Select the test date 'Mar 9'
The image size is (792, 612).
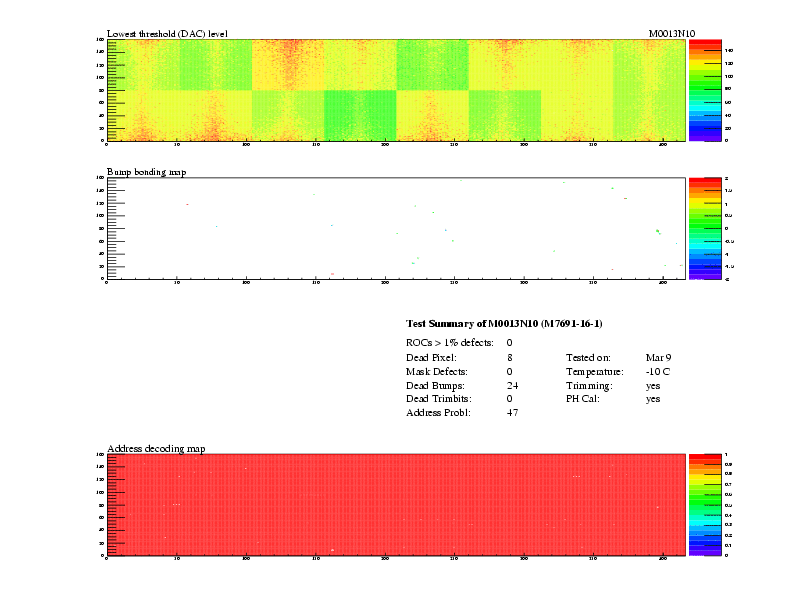(658, 358)
